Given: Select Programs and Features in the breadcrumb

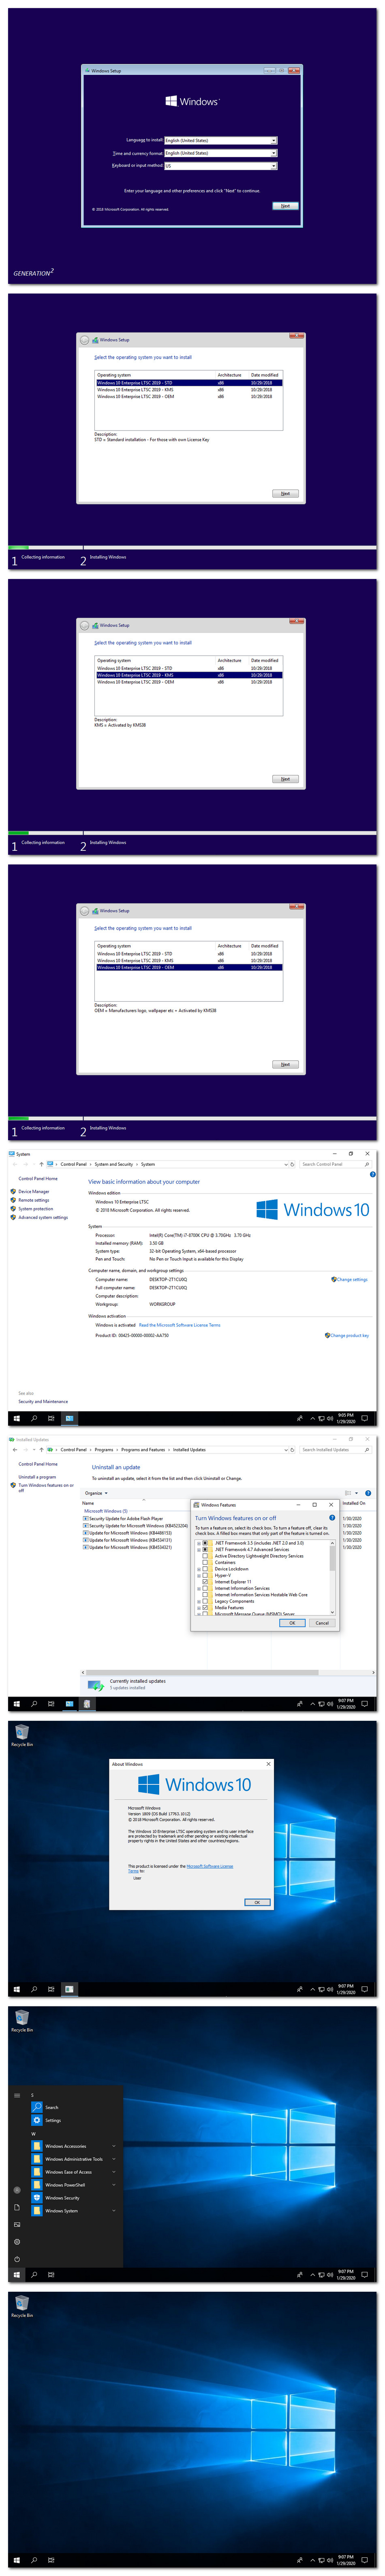Looking at the screenshot, I should (143, 1449).
